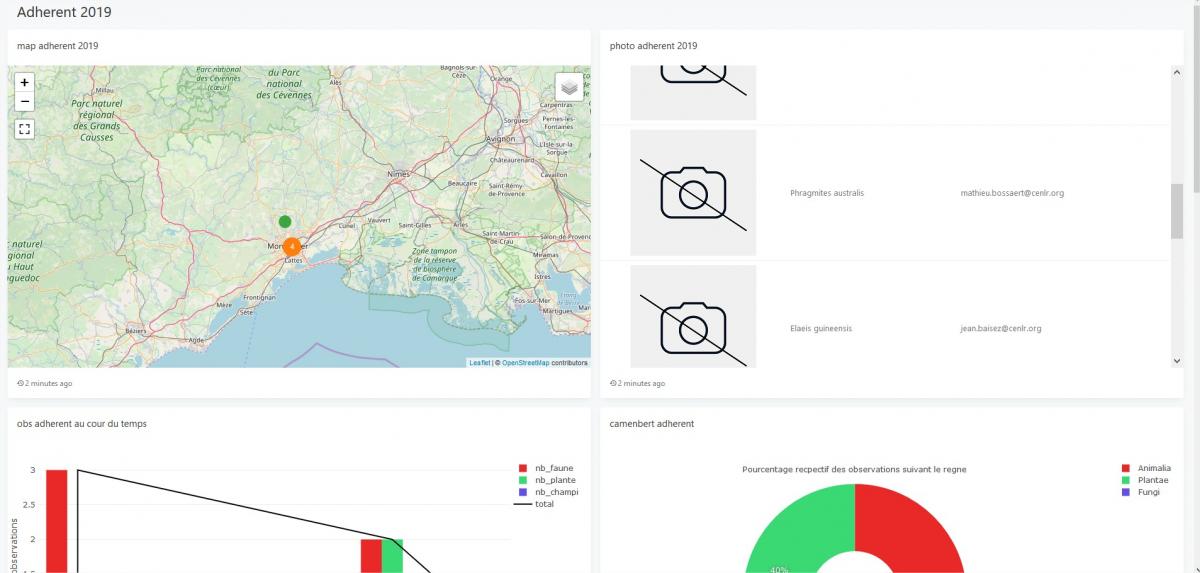
Task: Toggle fullscreen view of the map
Action: click(x=25, y=128)
